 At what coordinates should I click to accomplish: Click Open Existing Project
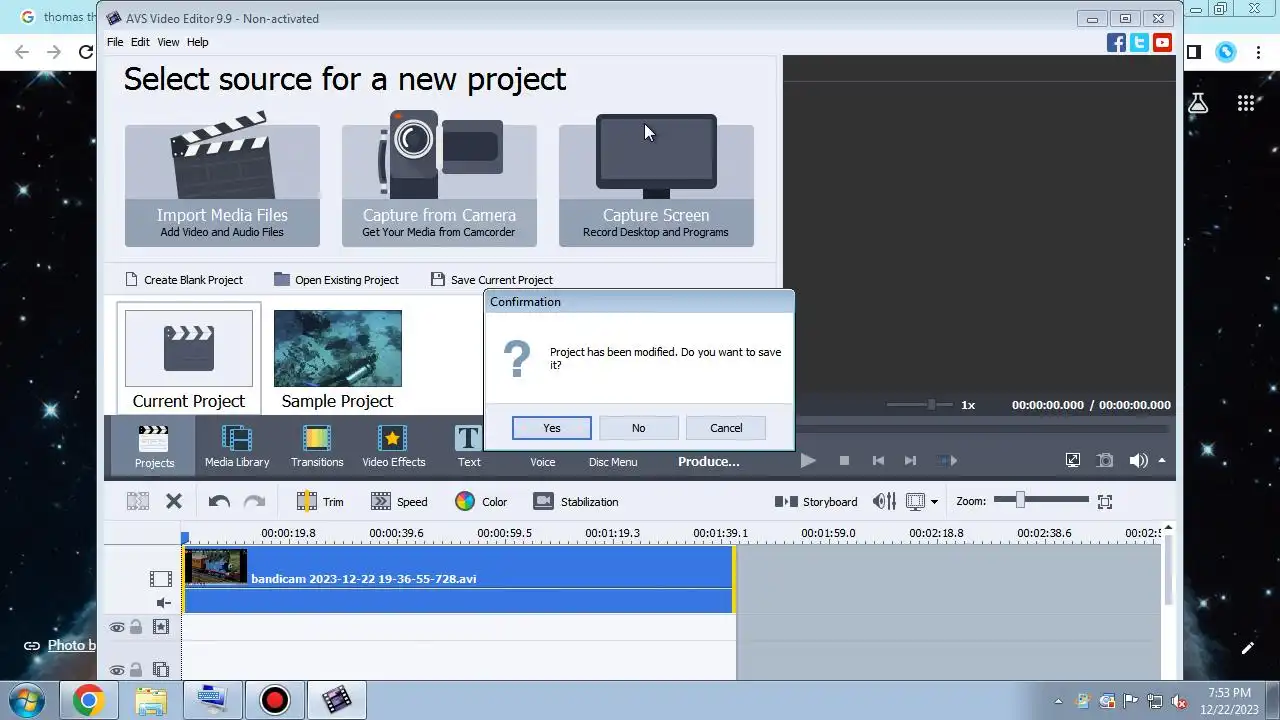click(337, 280)
